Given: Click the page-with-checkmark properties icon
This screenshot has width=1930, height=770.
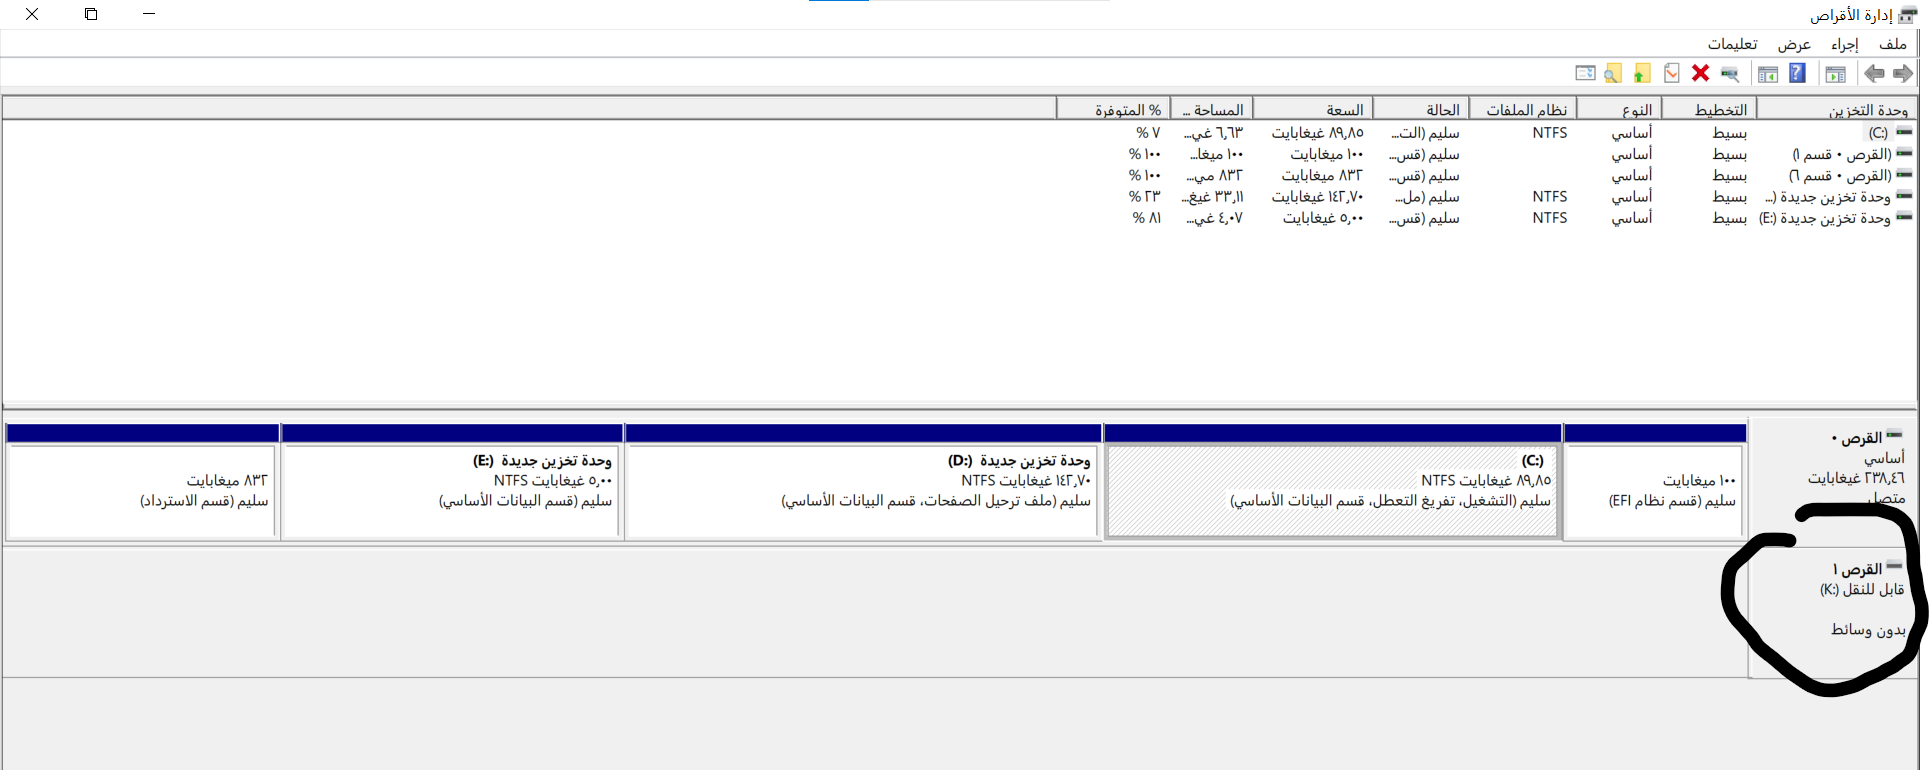Looking at the screenshot, I should click(1672, 73).
